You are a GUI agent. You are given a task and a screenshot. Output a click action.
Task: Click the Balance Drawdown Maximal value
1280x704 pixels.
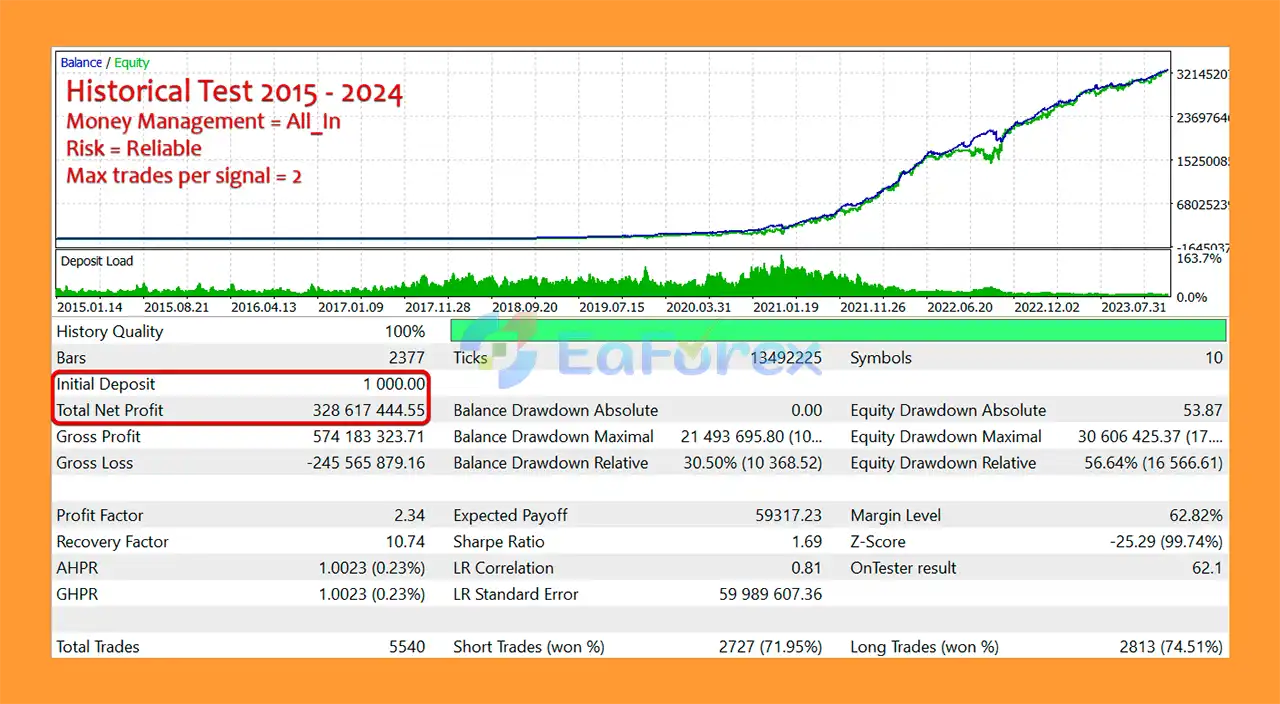751,437
